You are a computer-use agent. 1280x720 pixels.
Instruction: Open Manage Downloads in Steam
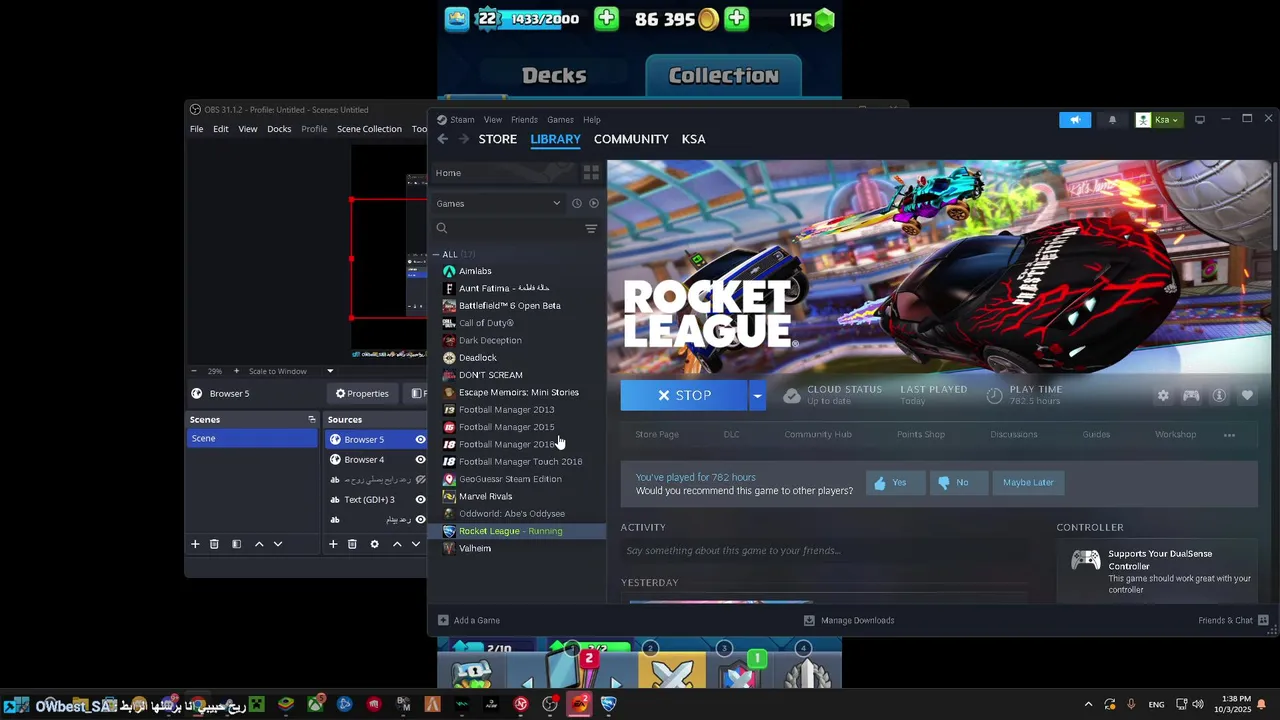[x=850, y=620]
